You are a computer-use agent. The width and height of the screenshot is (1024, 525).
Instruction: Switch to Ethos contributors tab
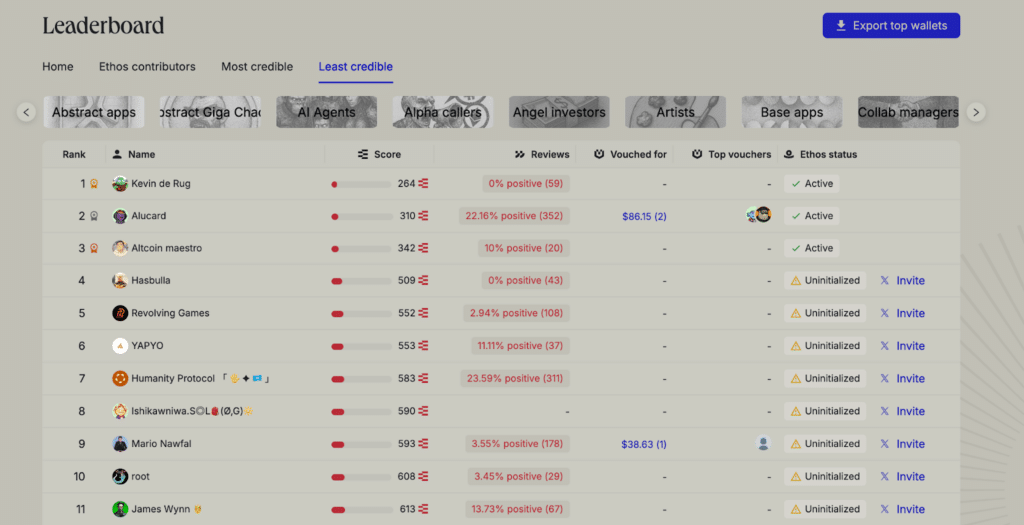(x=147, y=67)
